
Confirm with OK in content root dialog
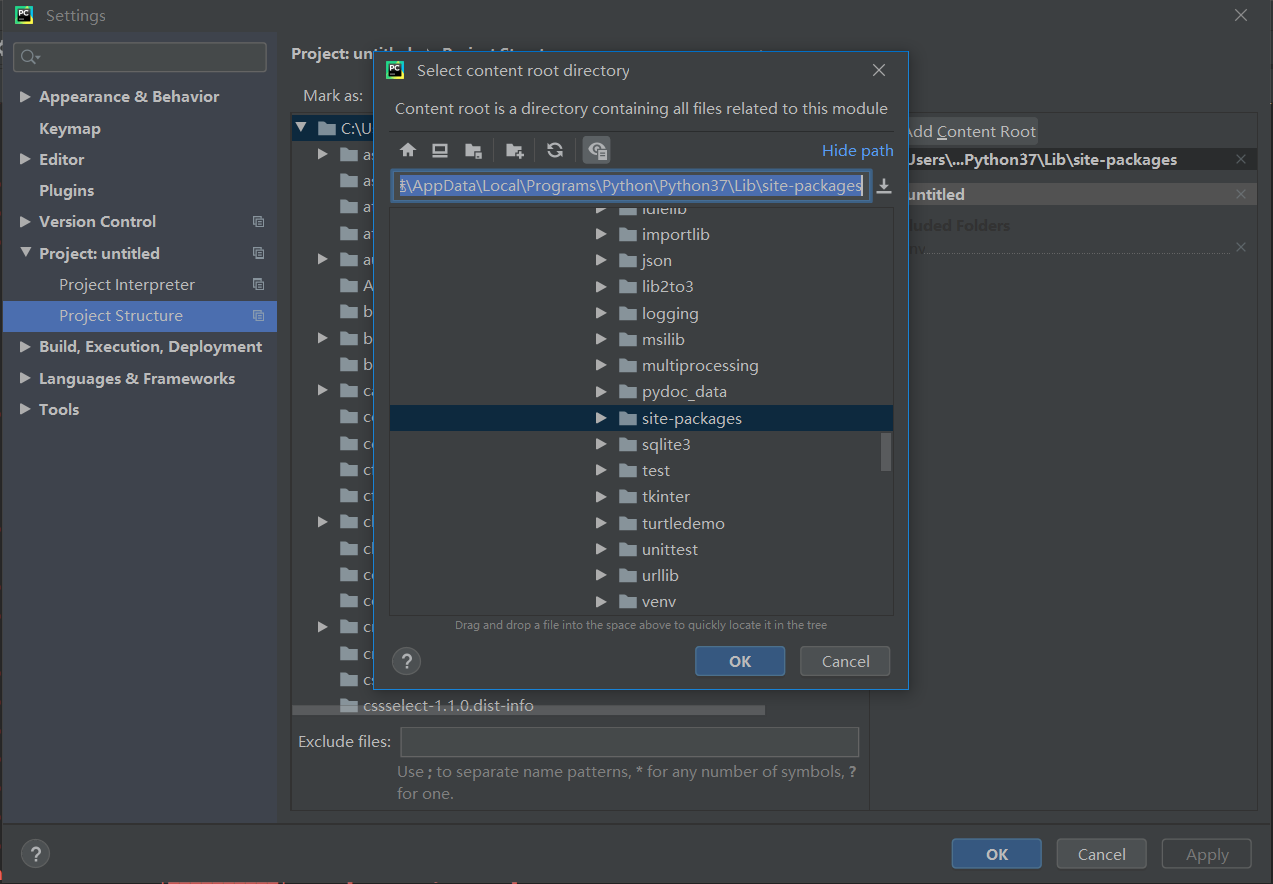click(x=740, y=661)
